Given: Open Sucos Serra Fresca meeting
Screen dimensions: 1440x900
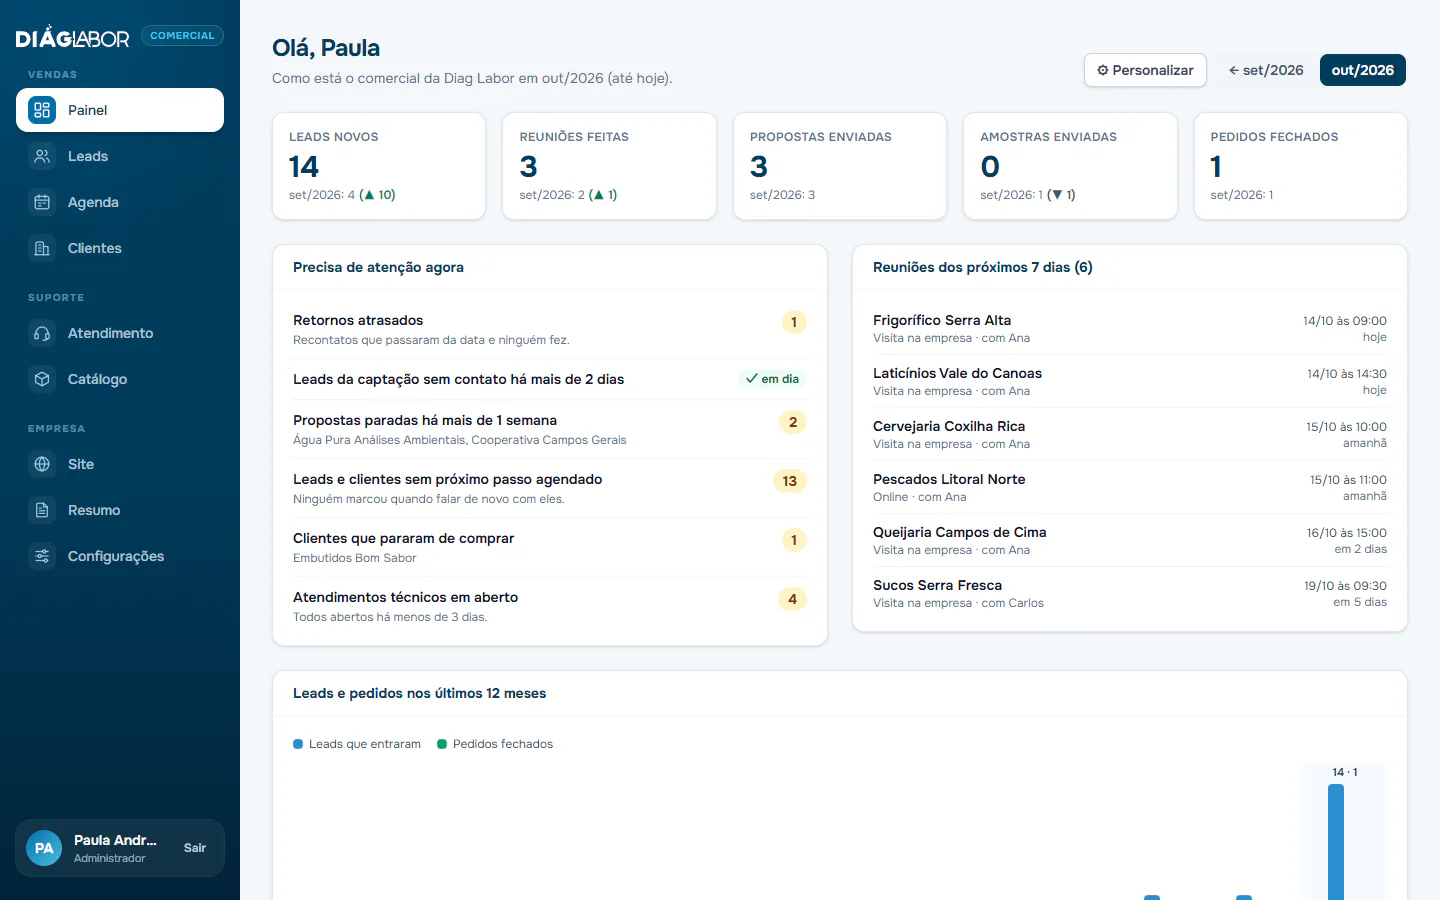Looking at the screenshot, I should pos(1130,593).
